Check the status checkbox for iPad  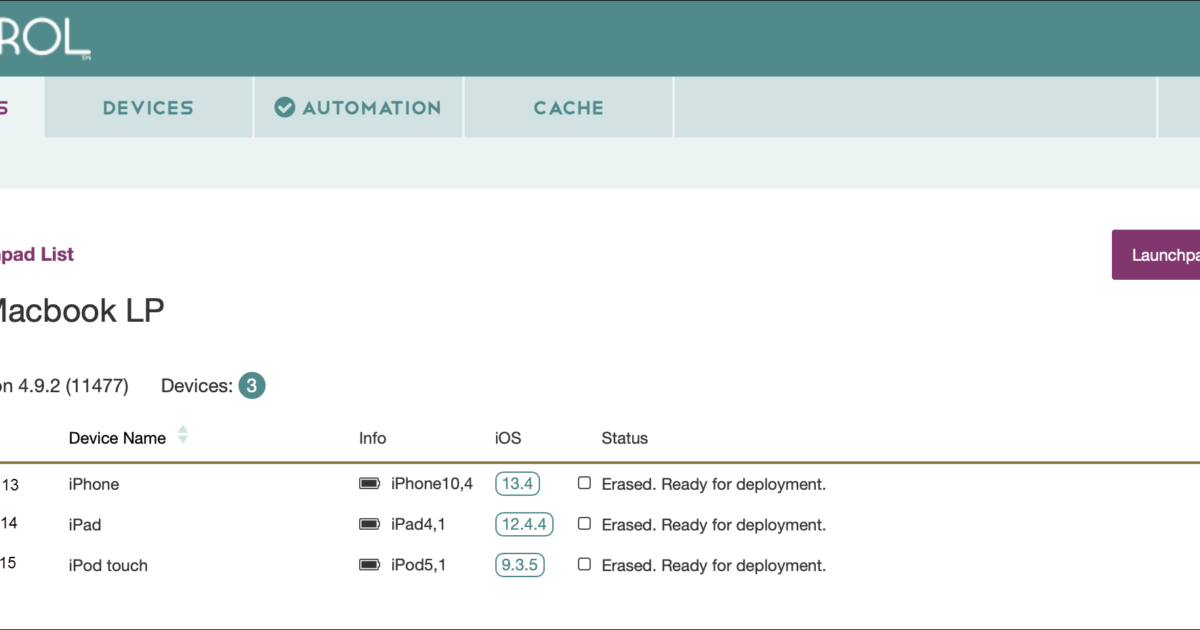[584, 524]
